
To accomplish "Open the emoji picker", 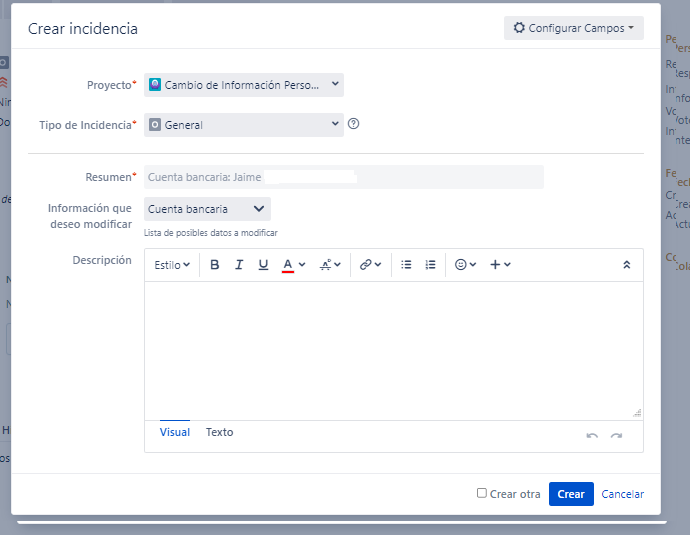I will (465, 264).
